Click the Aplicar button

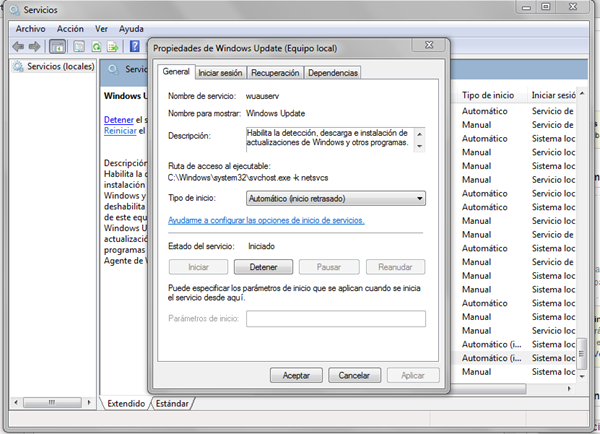click(413, 375)
